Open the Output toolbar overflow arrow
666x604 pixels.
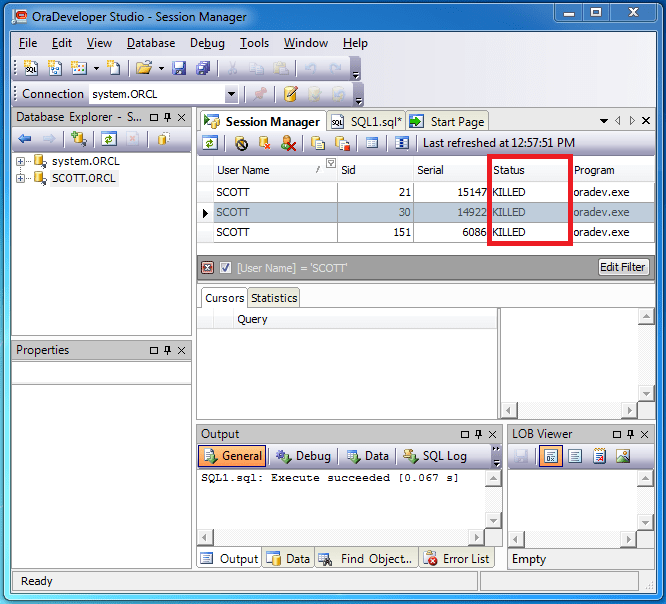tap(497, 463)
